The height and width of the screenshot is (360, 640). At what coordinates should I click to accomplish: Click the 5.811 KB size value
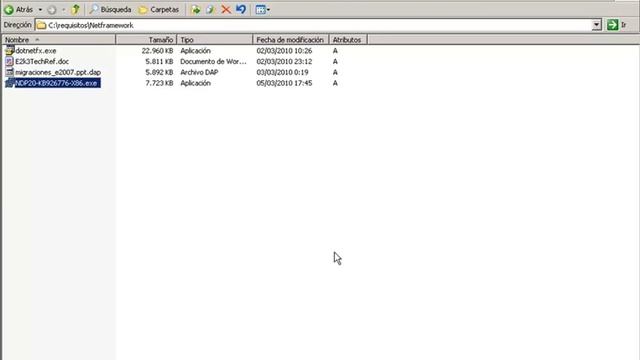coord(159,62)
